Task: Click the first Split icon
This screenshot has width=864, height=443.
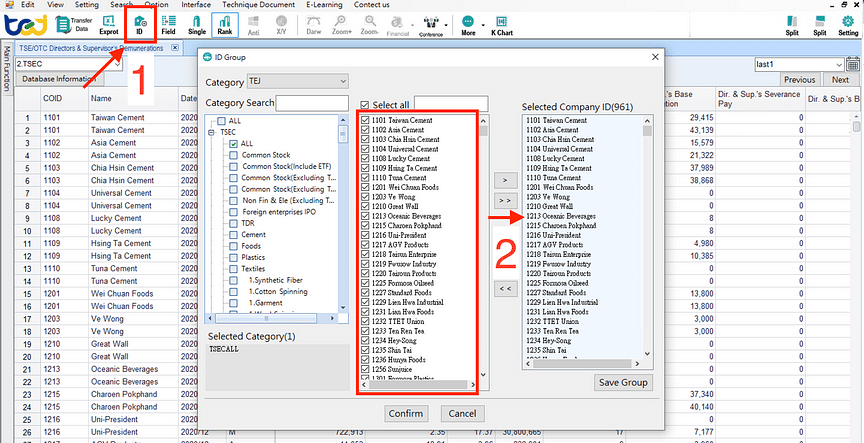Action: pyautogui.click(x=792, y=25)
